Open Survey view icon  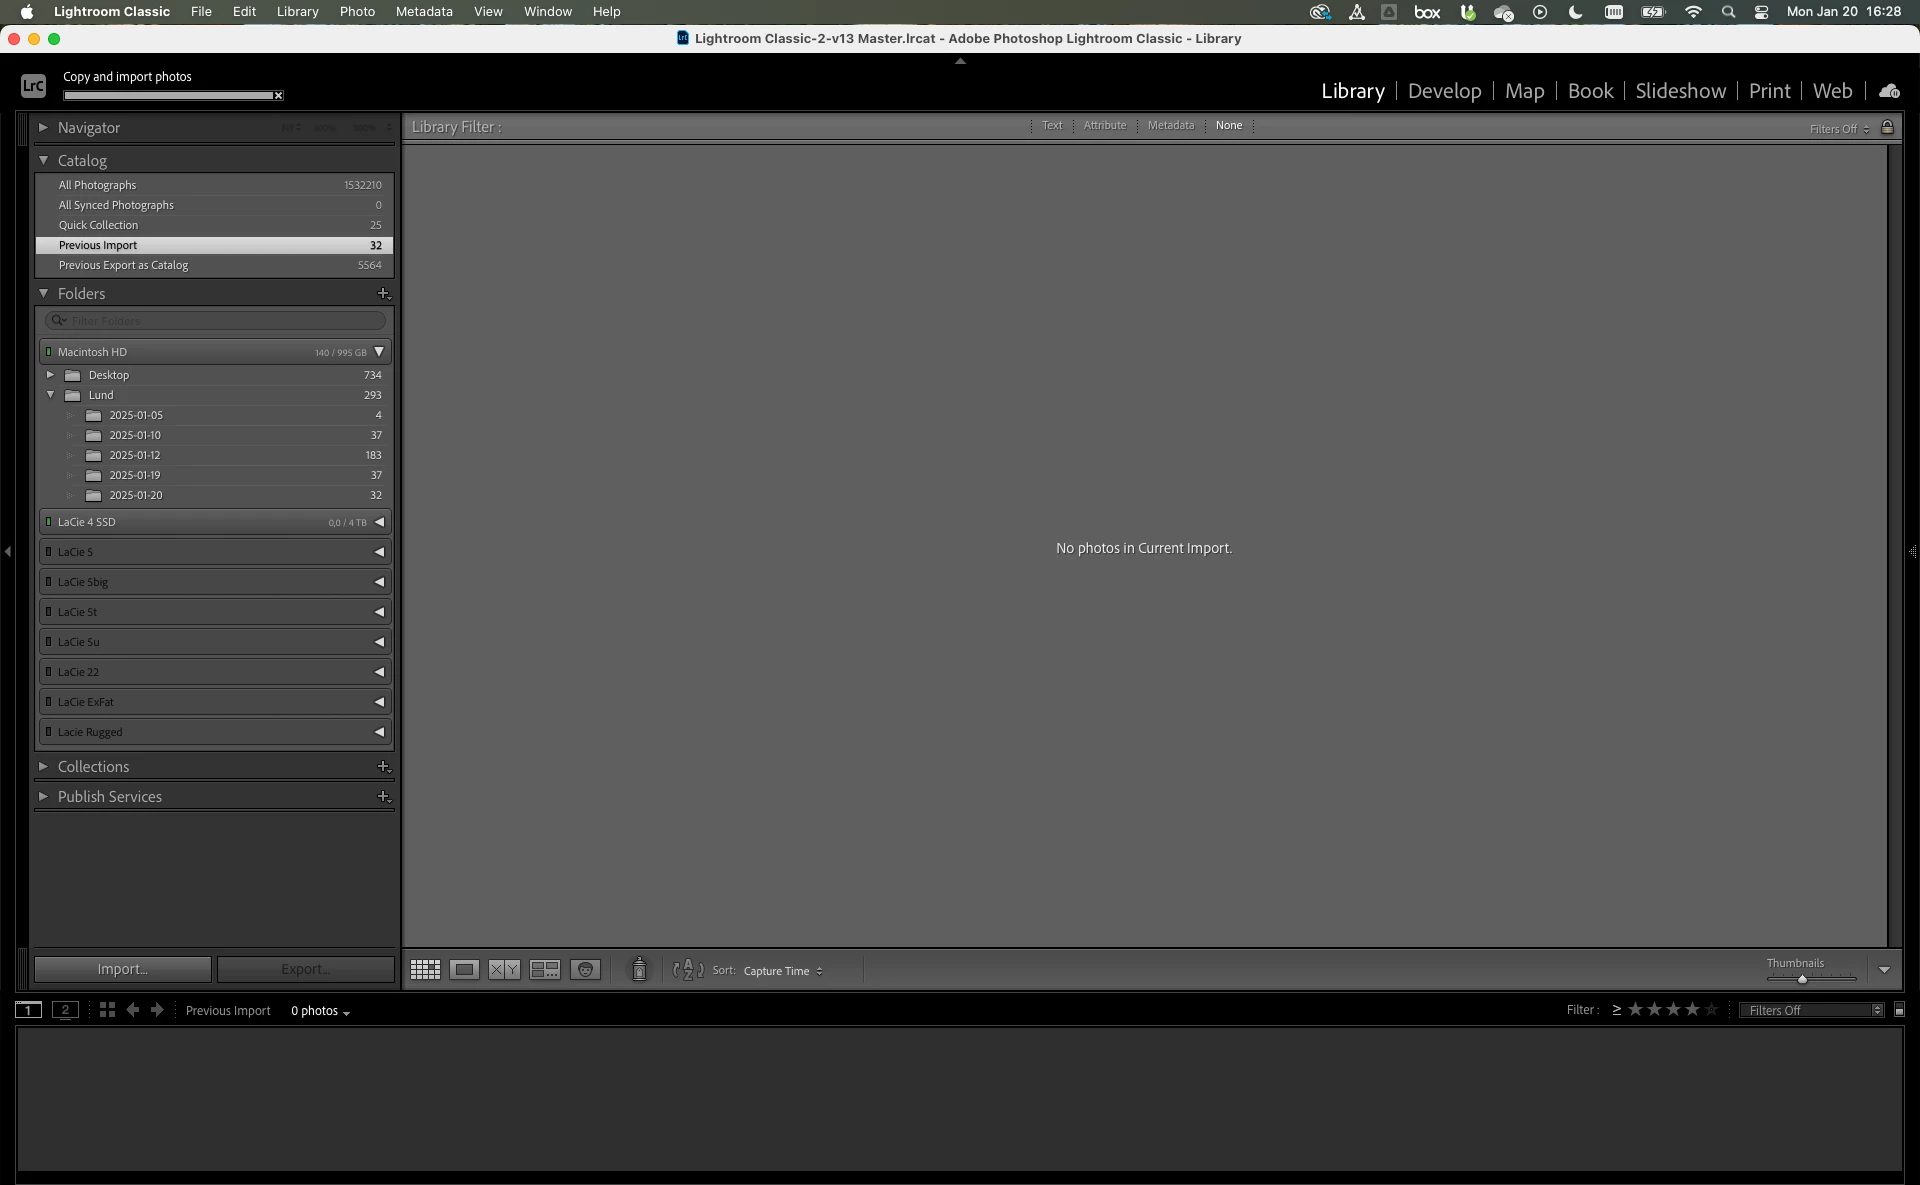pos(545,970)
